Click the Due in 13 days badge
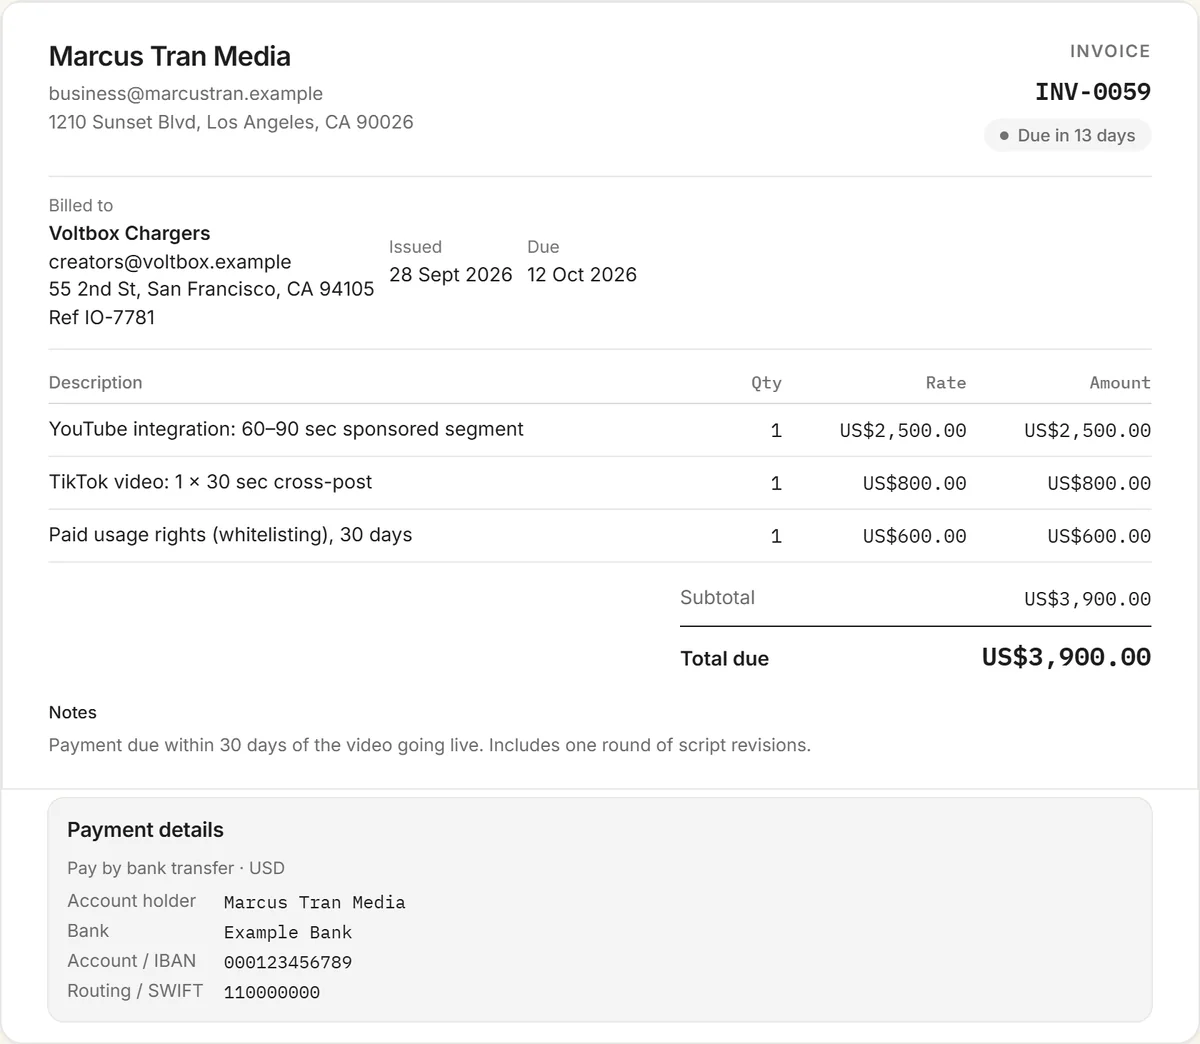 click(x=1068, y=135)
